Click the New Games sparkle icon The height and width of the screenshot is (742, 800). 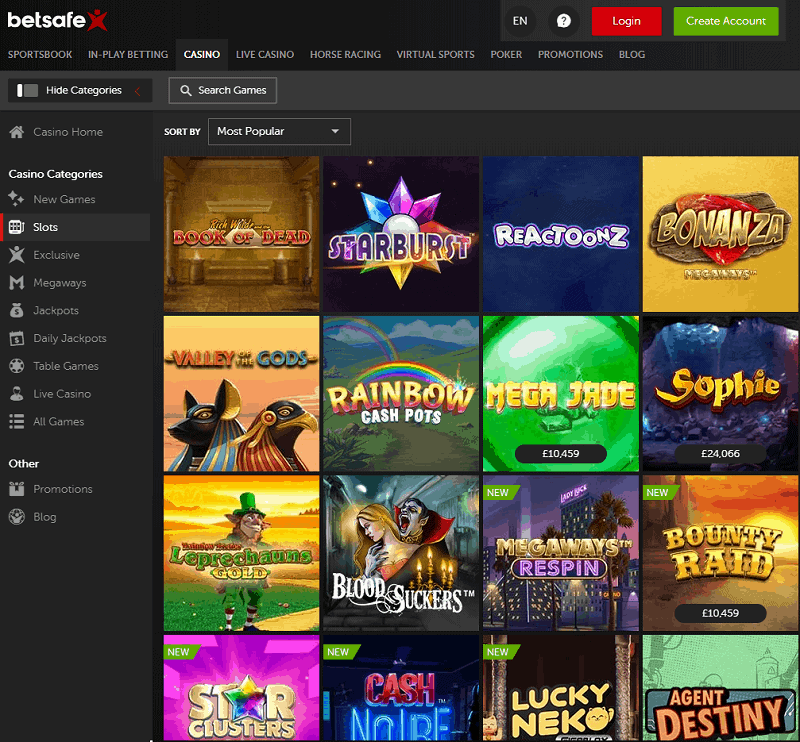tap(16, 199)
